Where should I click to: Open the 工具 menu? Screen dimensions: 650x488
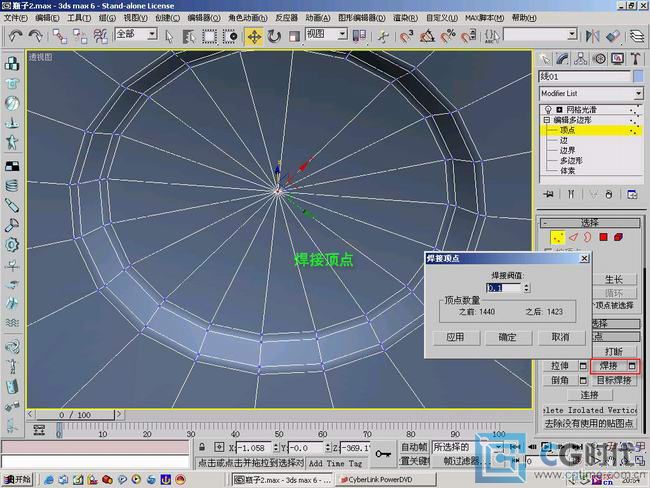[x=79, y=18]
